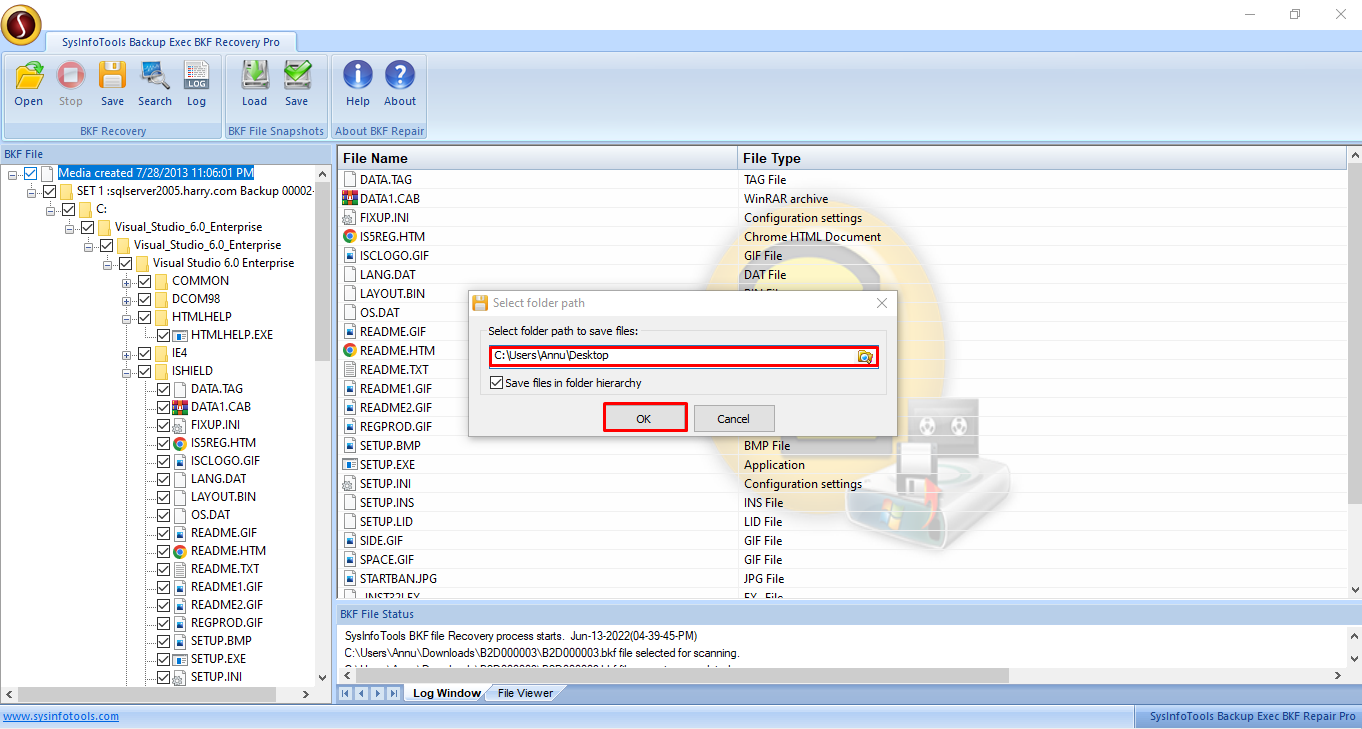Collapse the Media created root node
The image size is (1362, 729).
[x=13, y=174]
